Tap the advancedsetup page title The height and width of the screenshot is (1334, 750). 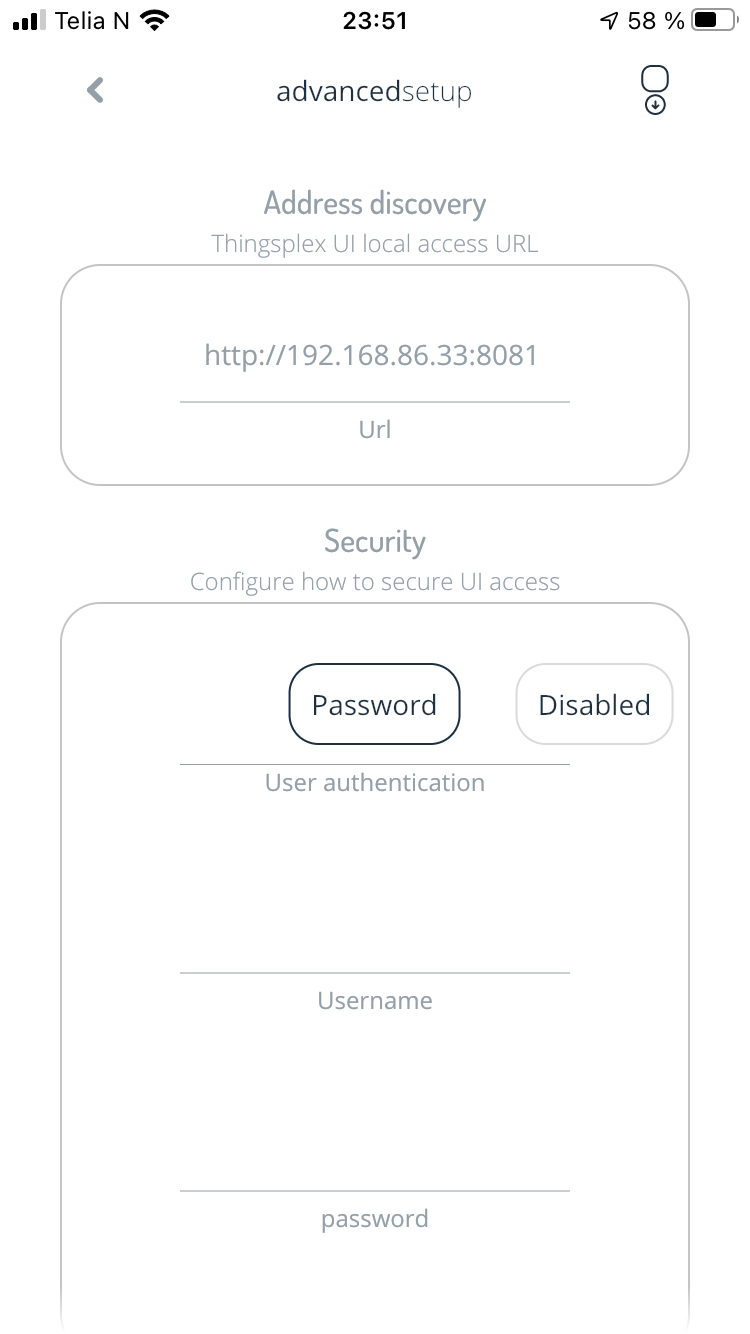click(374, 92)
